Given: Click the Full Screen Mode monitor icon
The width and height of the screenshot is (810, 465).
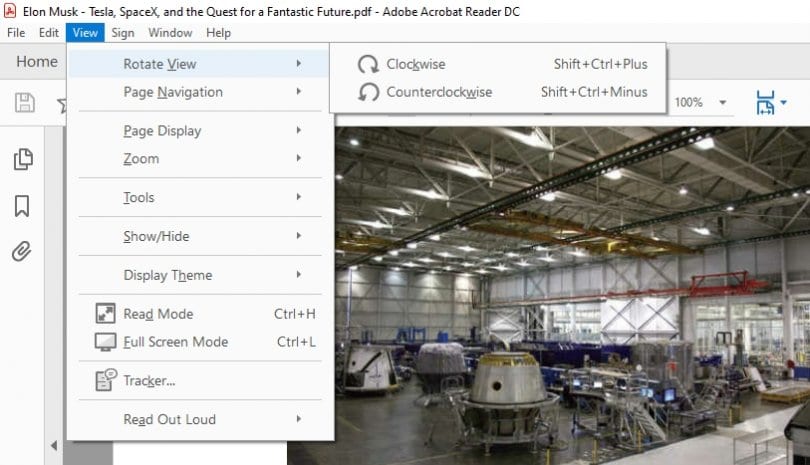Looking at the screenshot, I should 105,342.
